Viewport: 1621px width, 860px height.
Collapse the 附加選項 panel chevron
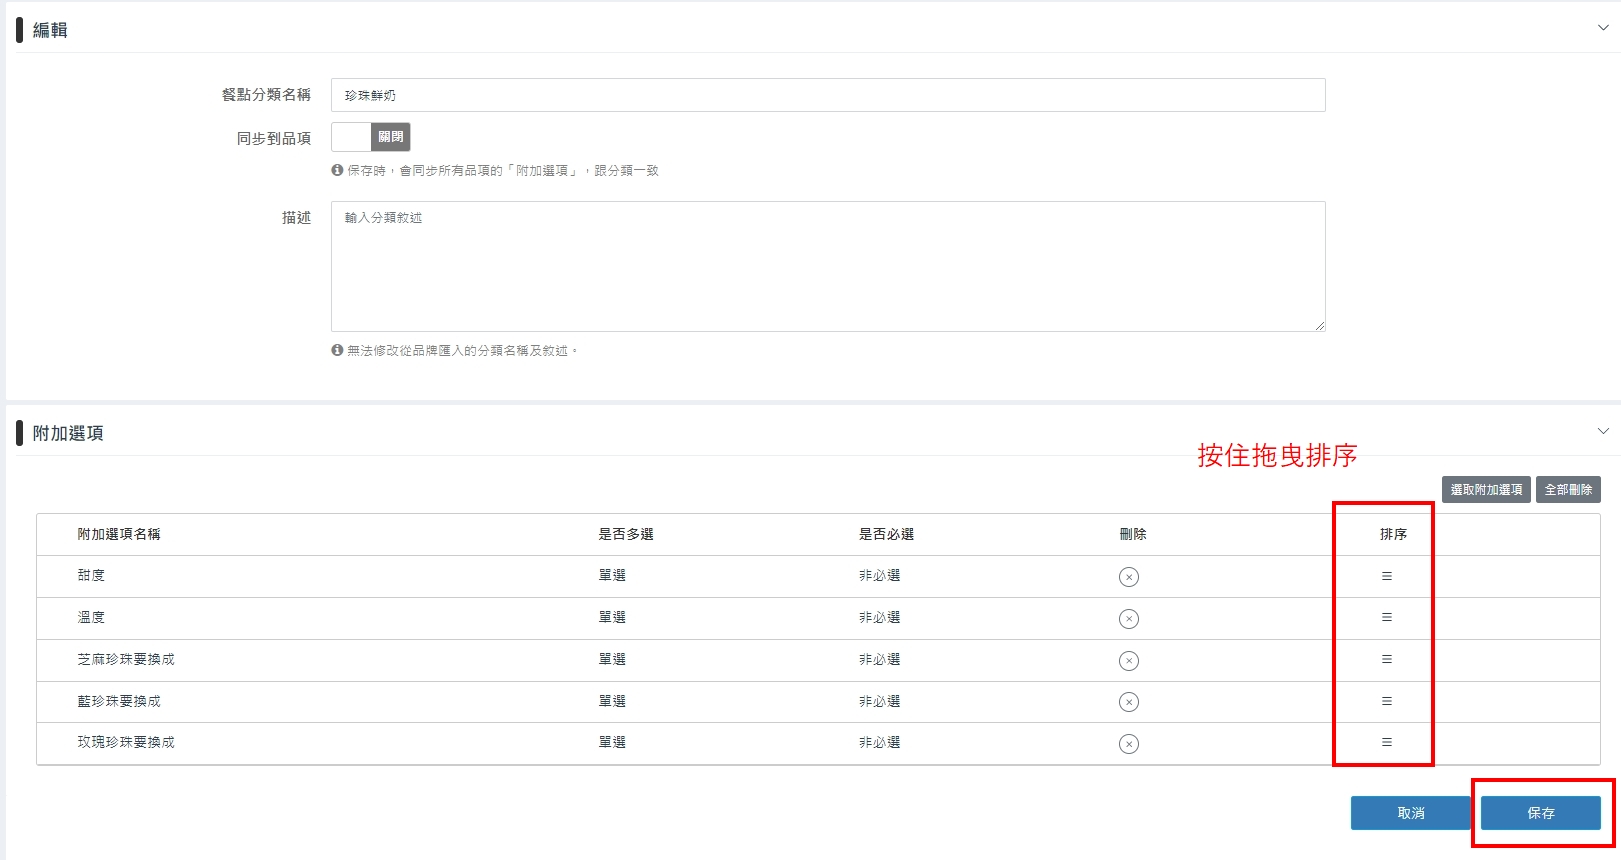[1603, 431]
